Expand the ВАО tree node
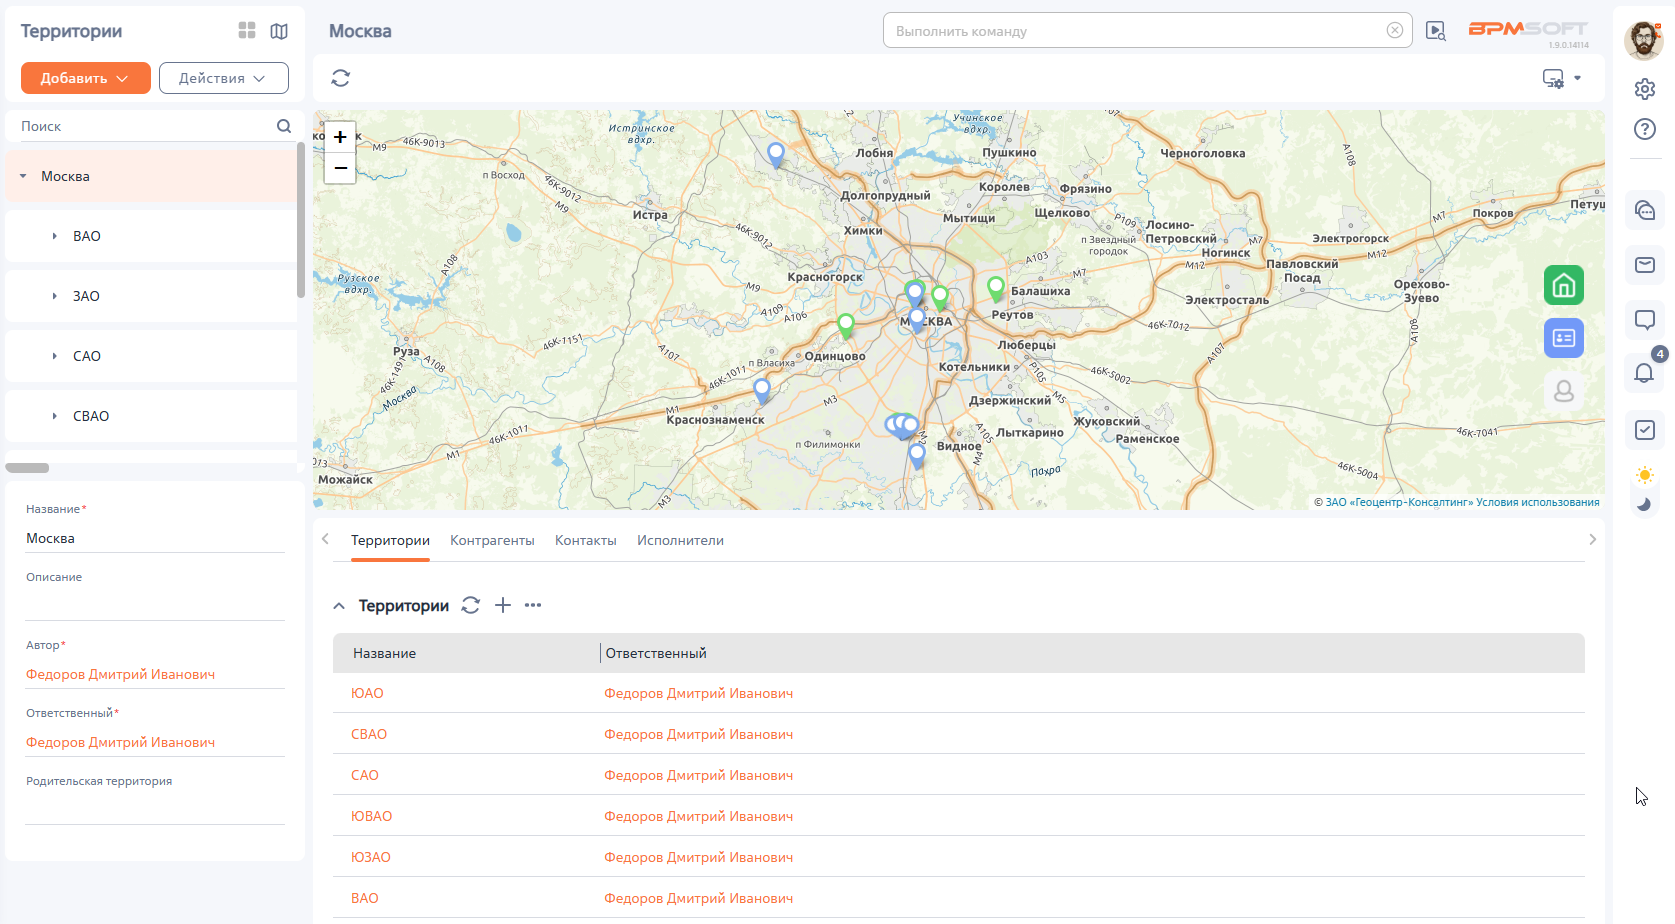 55,236
